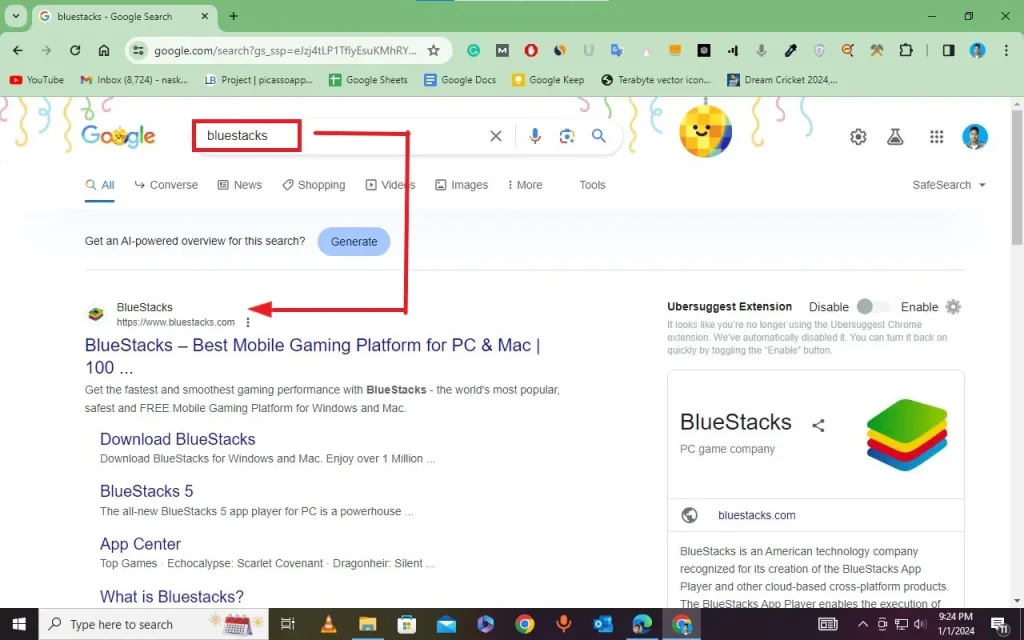
Task: Open the Ubersuggest U extension icon
Action: click(x=588, y=50)
